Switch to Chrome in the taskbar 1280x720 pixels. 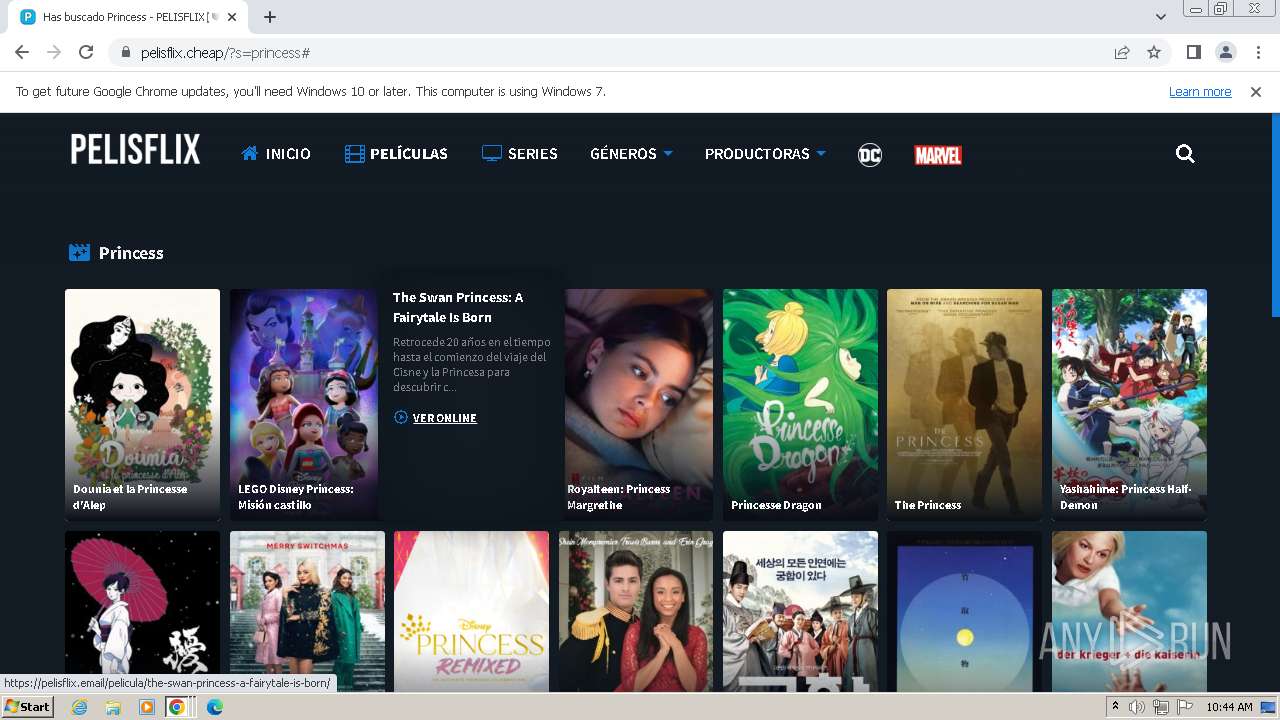coord(177,707)
